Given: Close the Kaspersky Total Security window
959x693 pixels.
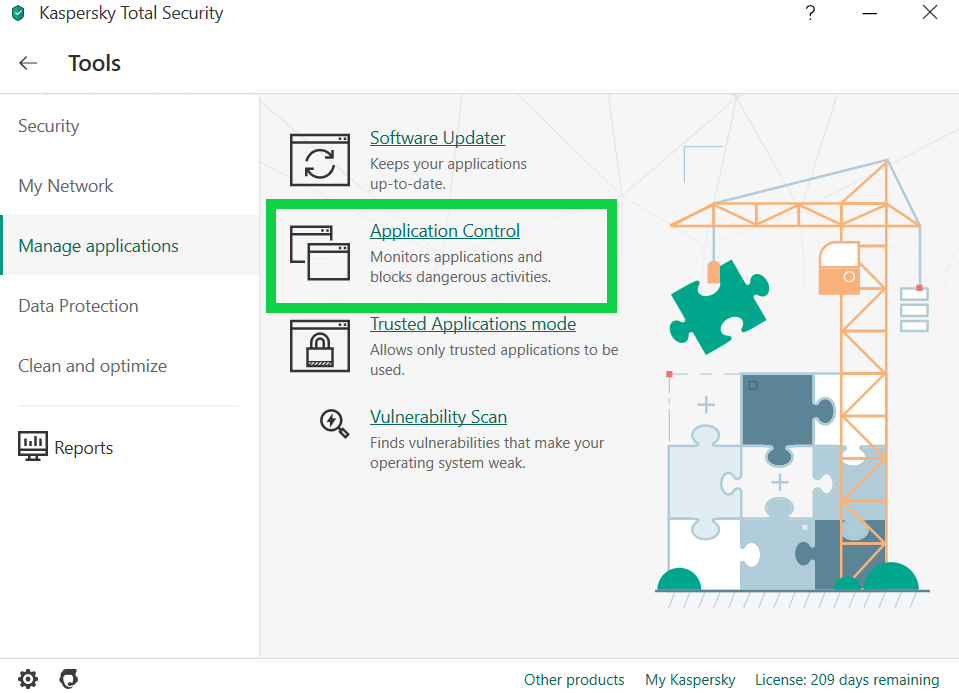Looking at the screenshot, I should click(930, 12).
